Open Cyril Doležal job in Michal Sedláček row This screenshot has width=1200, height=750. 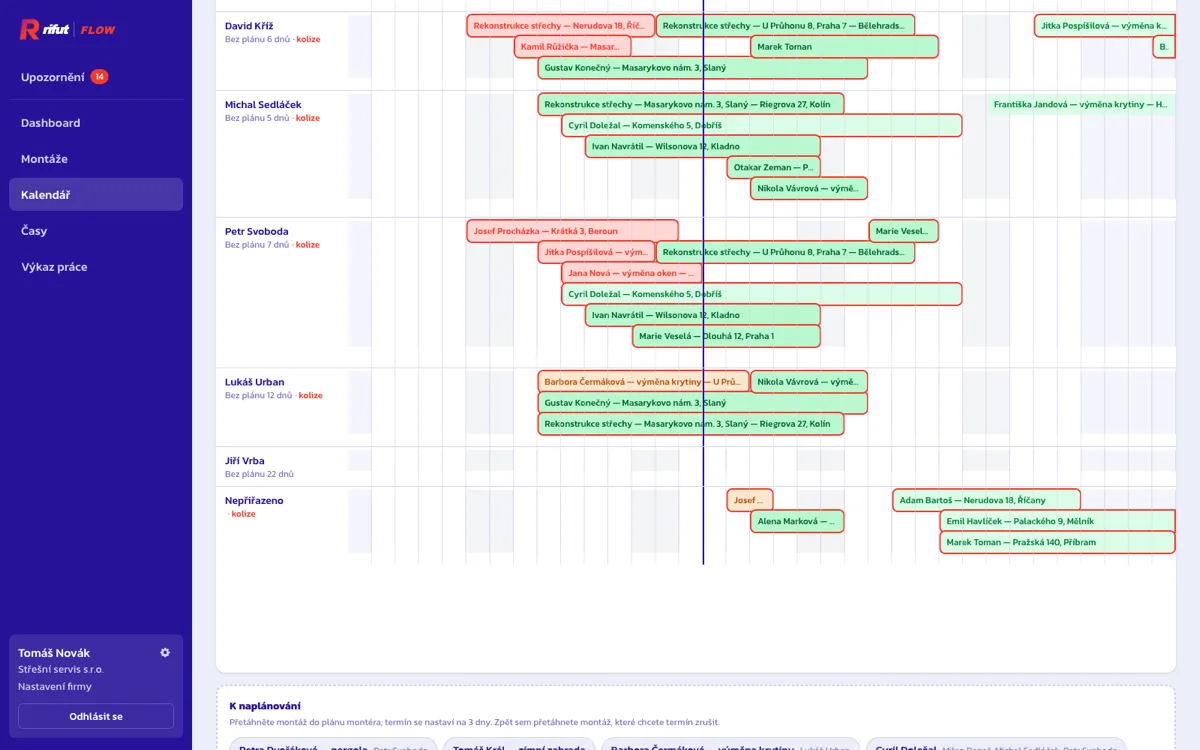762,126
